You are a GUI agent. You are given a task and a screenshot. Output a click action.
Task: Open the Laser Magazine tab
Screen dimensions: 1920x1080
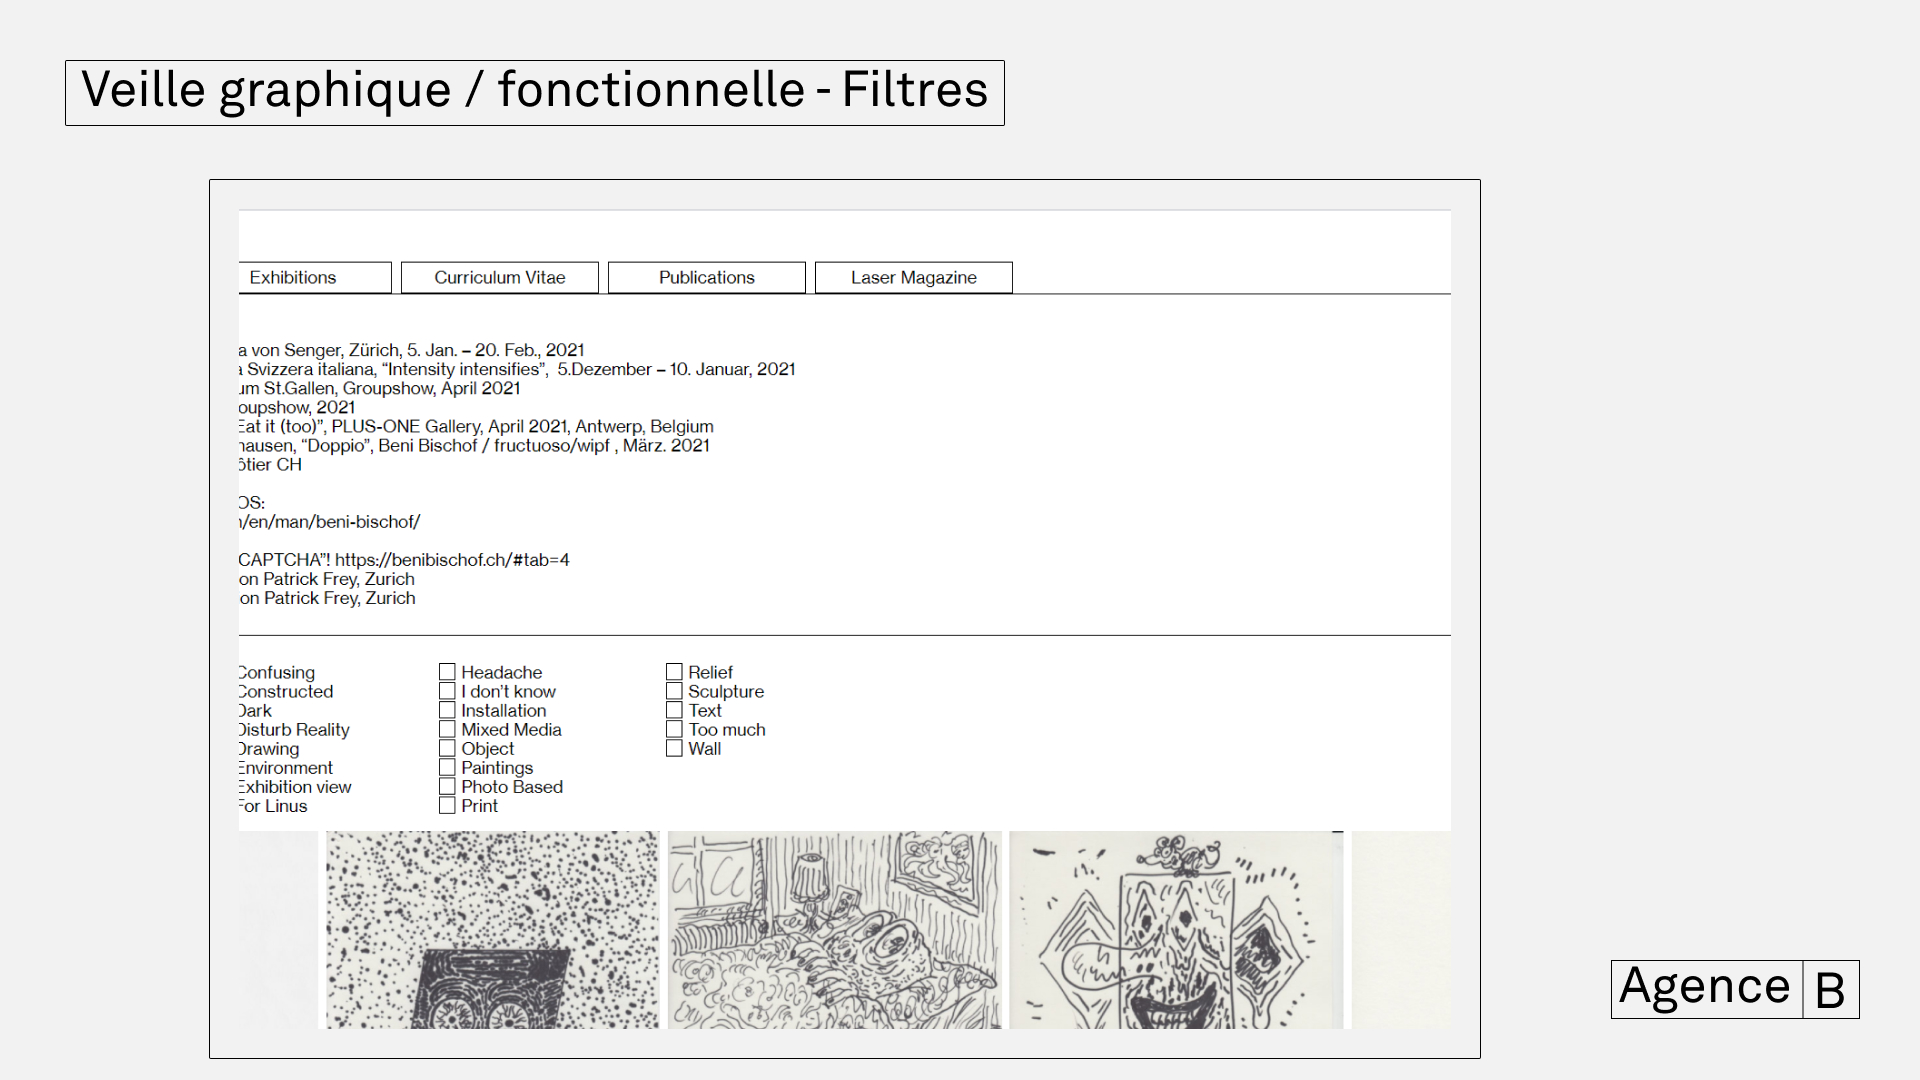913,277
